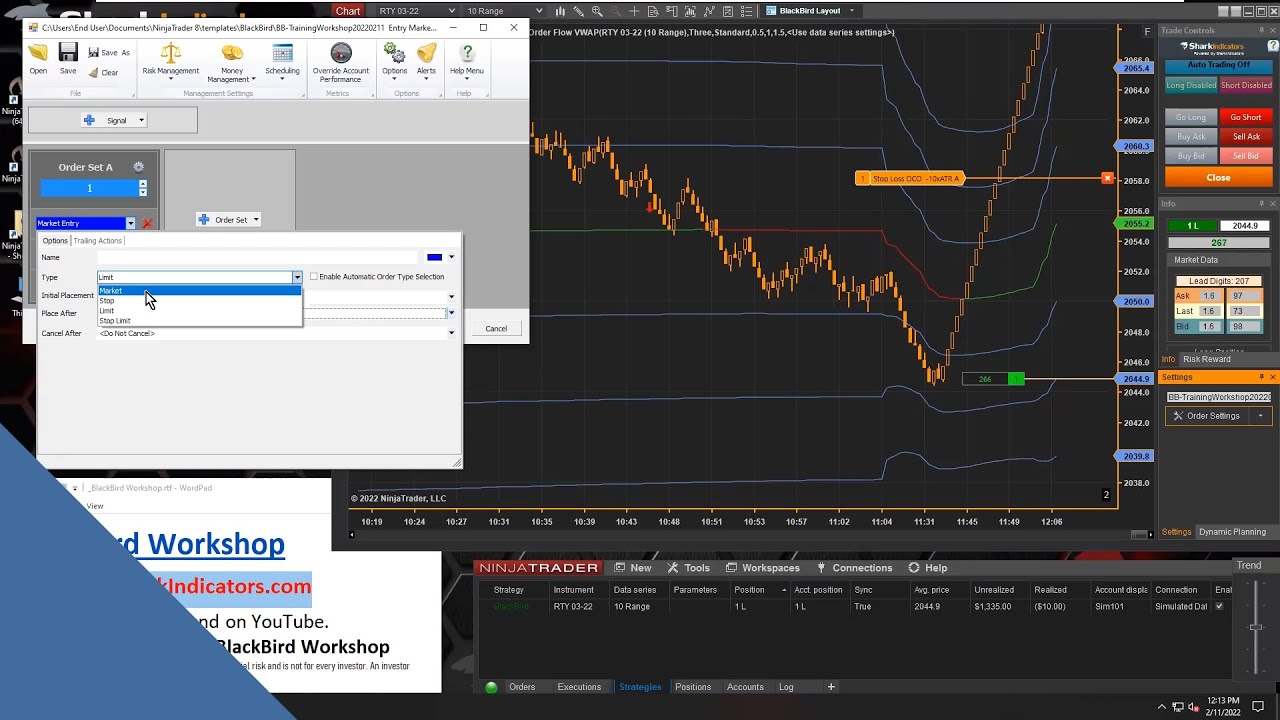Click the Go Long button

point(1191,118)
